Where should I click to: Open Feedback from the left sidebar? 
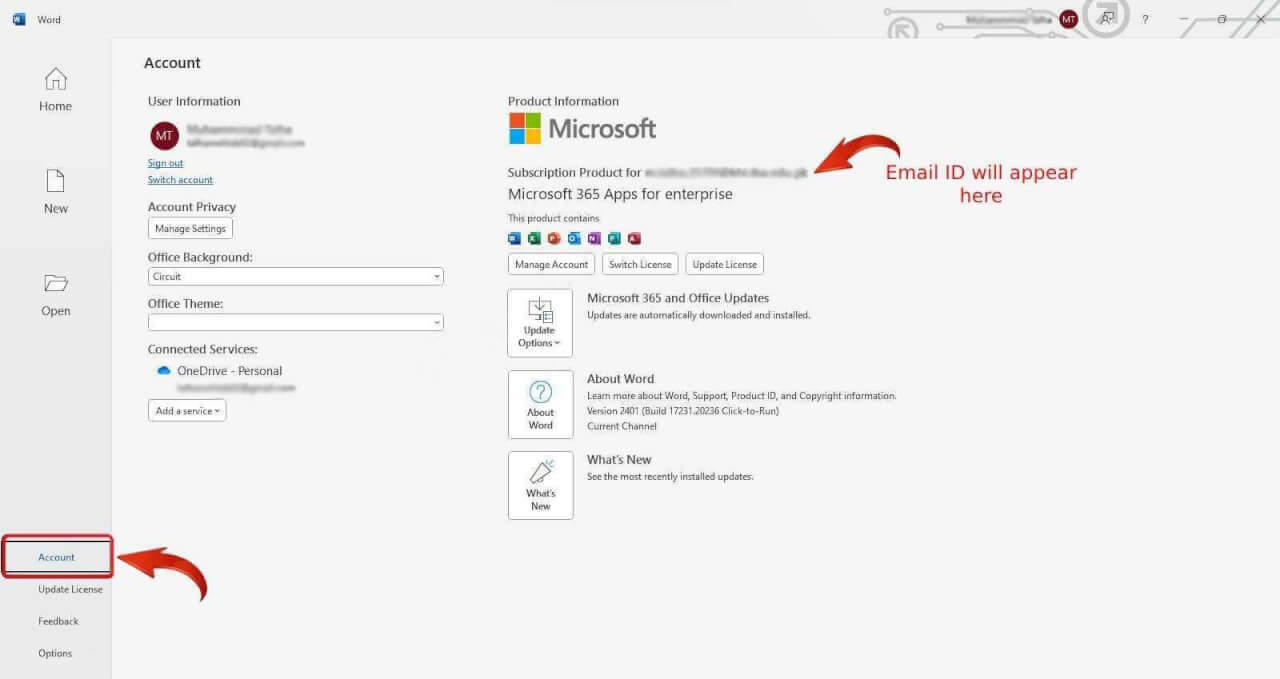click(58, 621)
